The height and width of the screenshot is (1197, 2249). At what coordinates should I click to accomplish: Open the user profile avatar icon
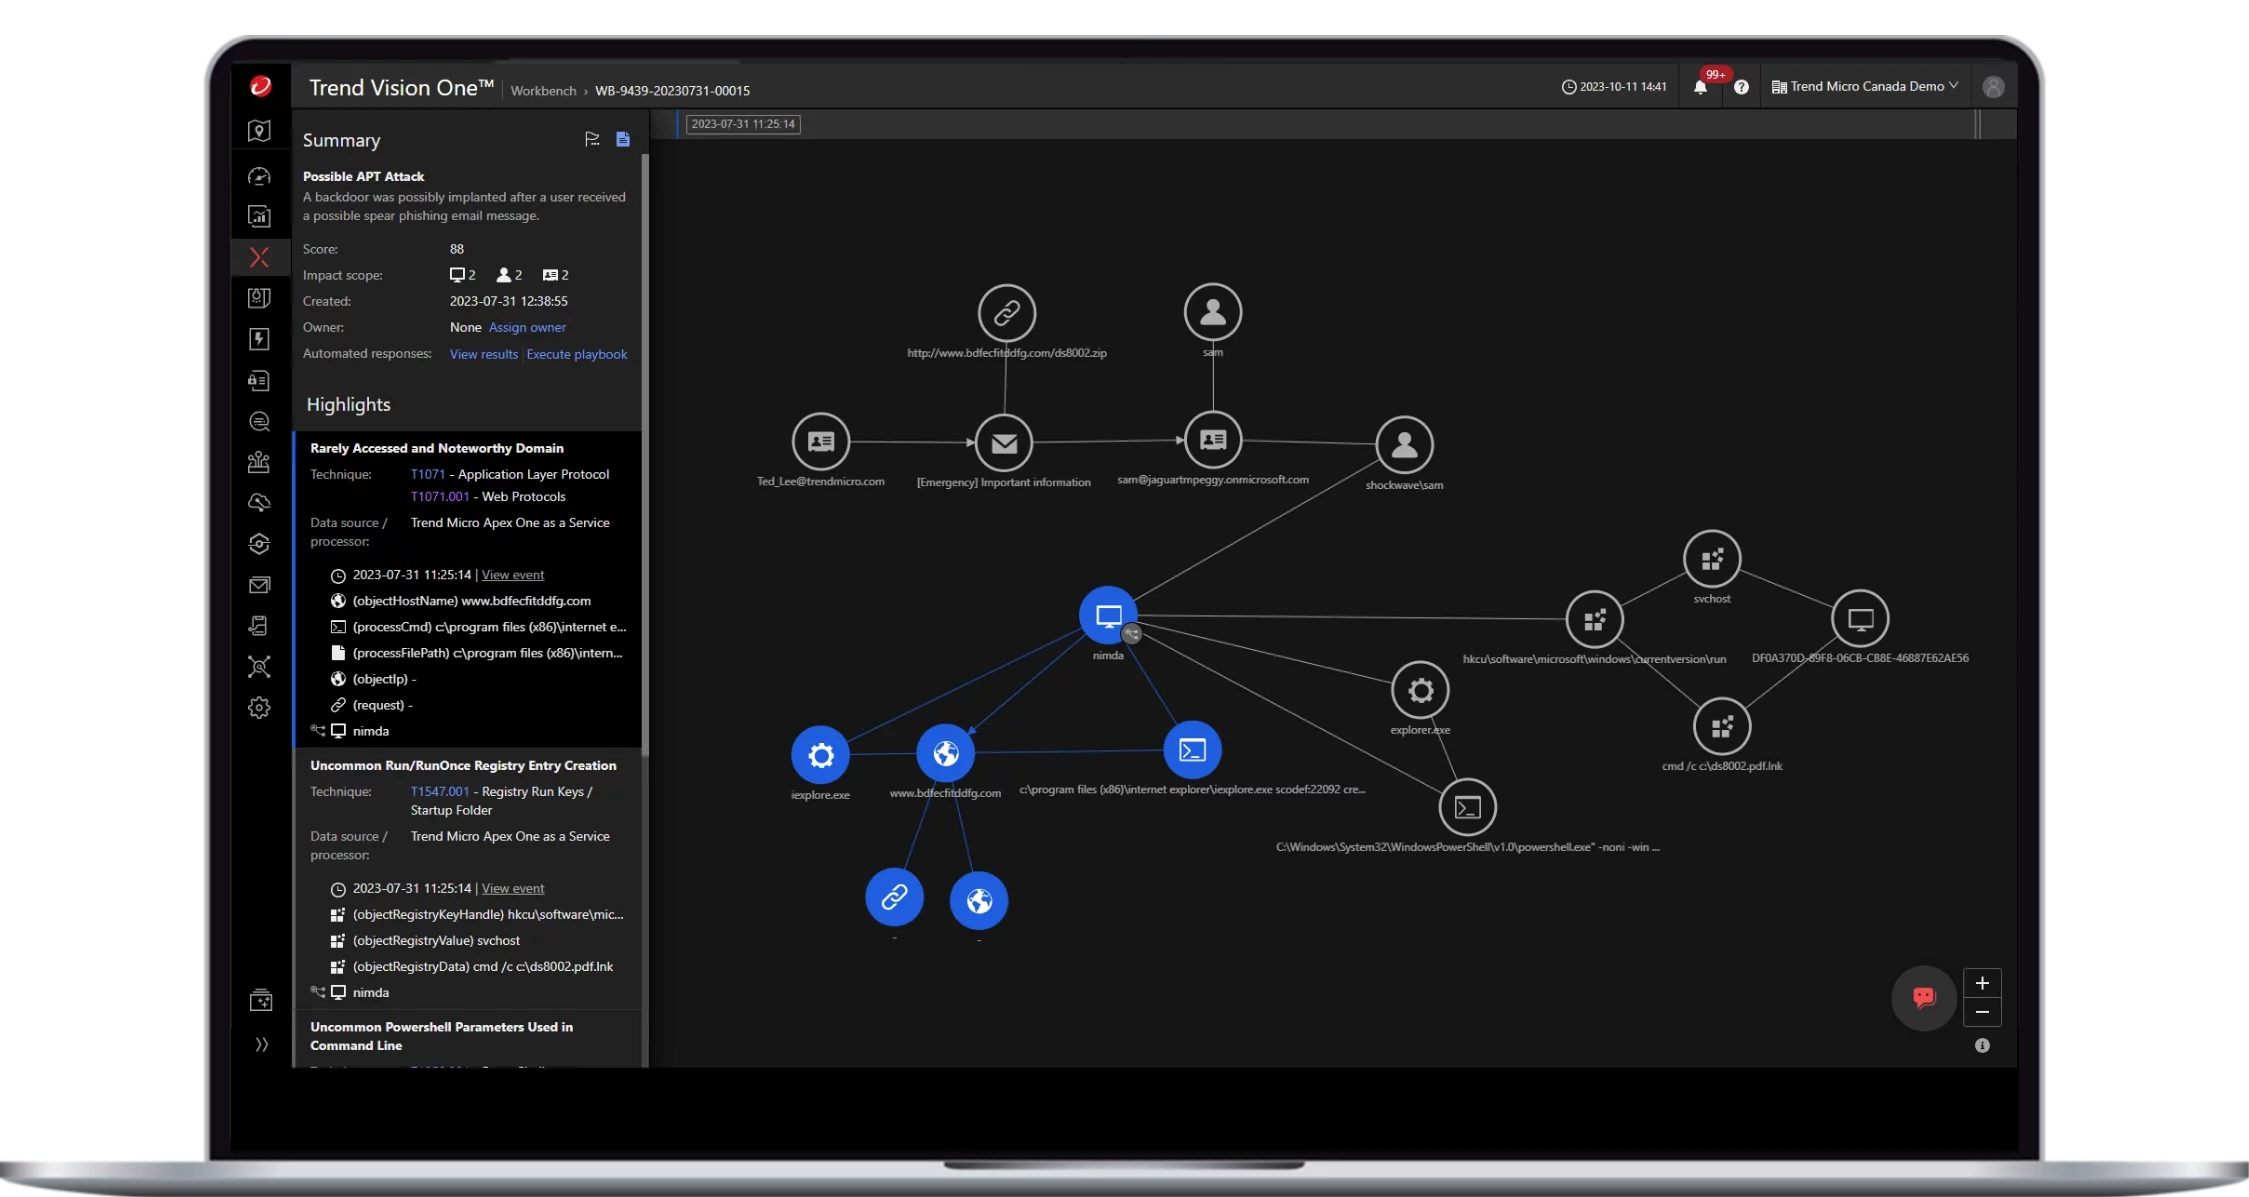click(x=1993, y=87)
